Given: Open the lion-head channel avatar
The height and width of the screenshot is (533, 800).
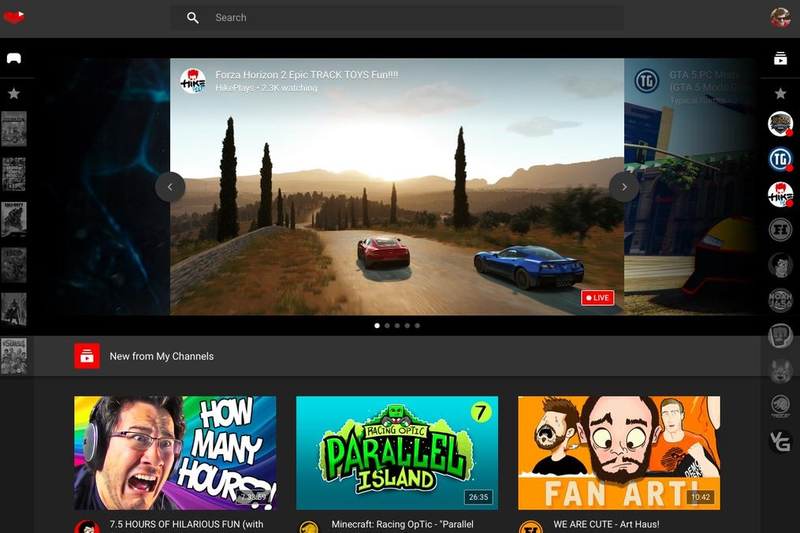Looking at the screenshot, I should pos(780,406).
